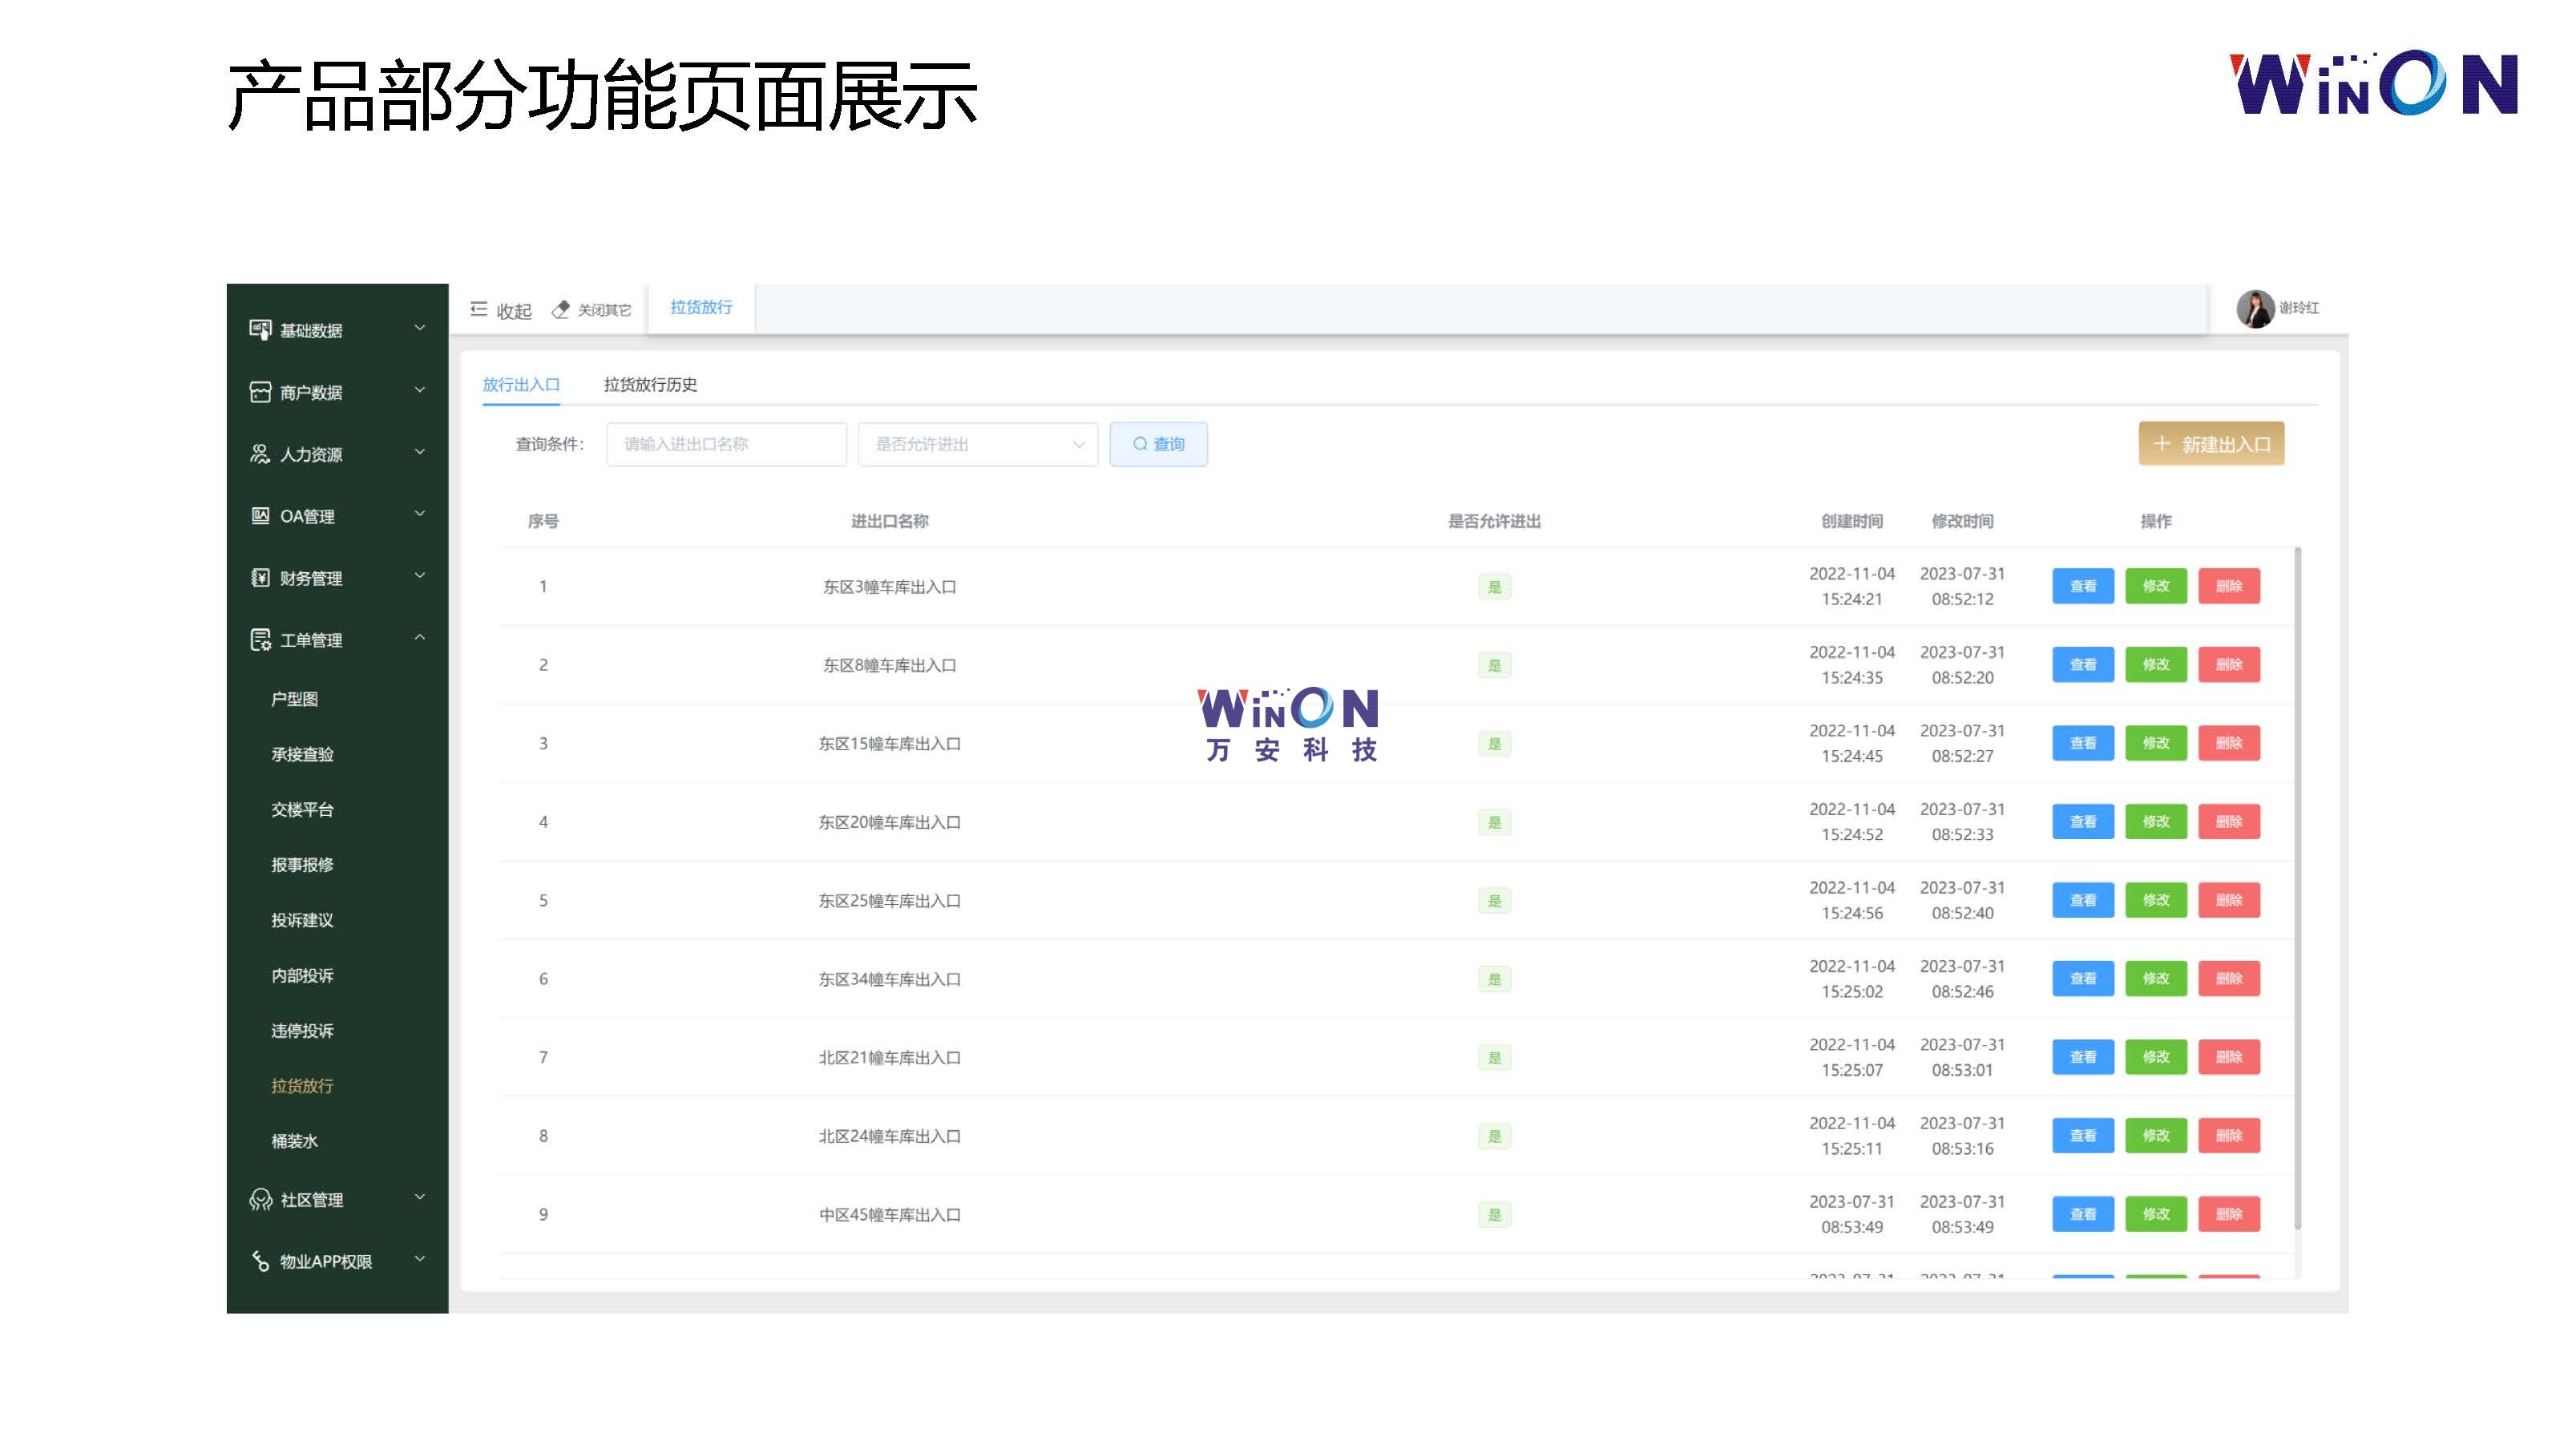The image size is (2576, 1449).
Task: Click the 是否允许进出 column header
Action: (1494, 521)
